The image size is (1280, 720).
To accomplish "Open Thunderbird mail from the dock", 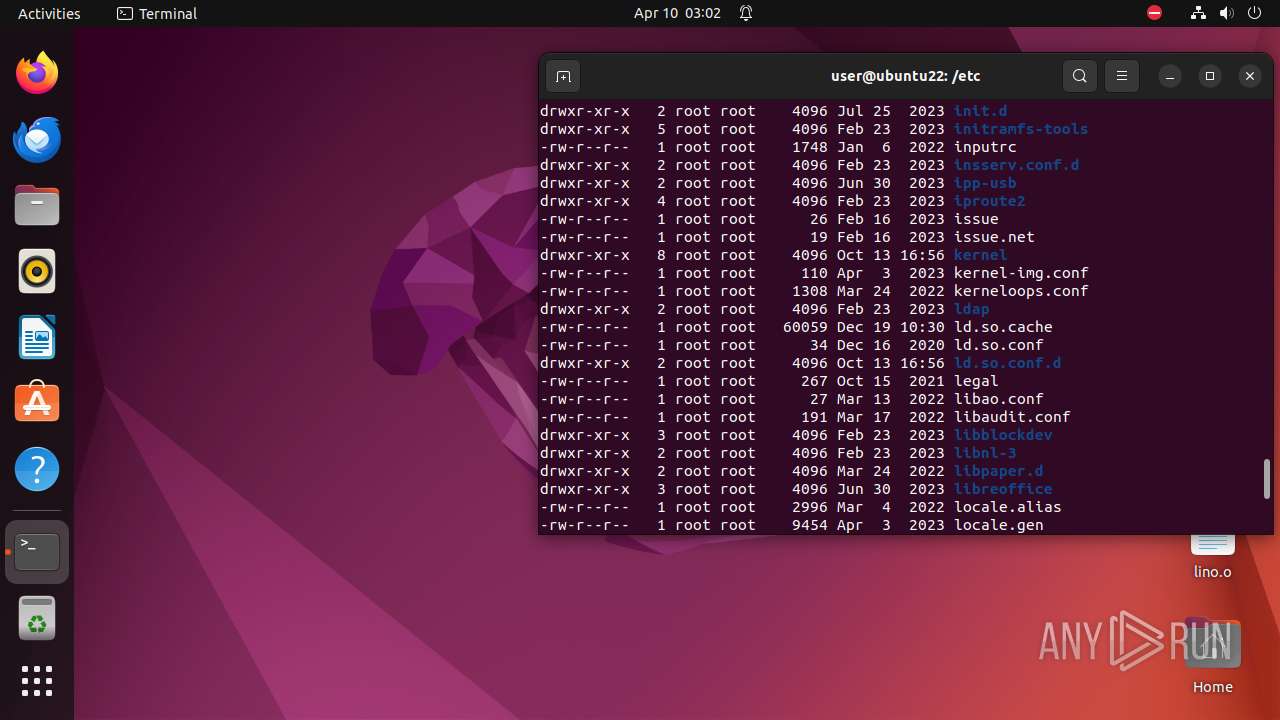I will point(37,139).
